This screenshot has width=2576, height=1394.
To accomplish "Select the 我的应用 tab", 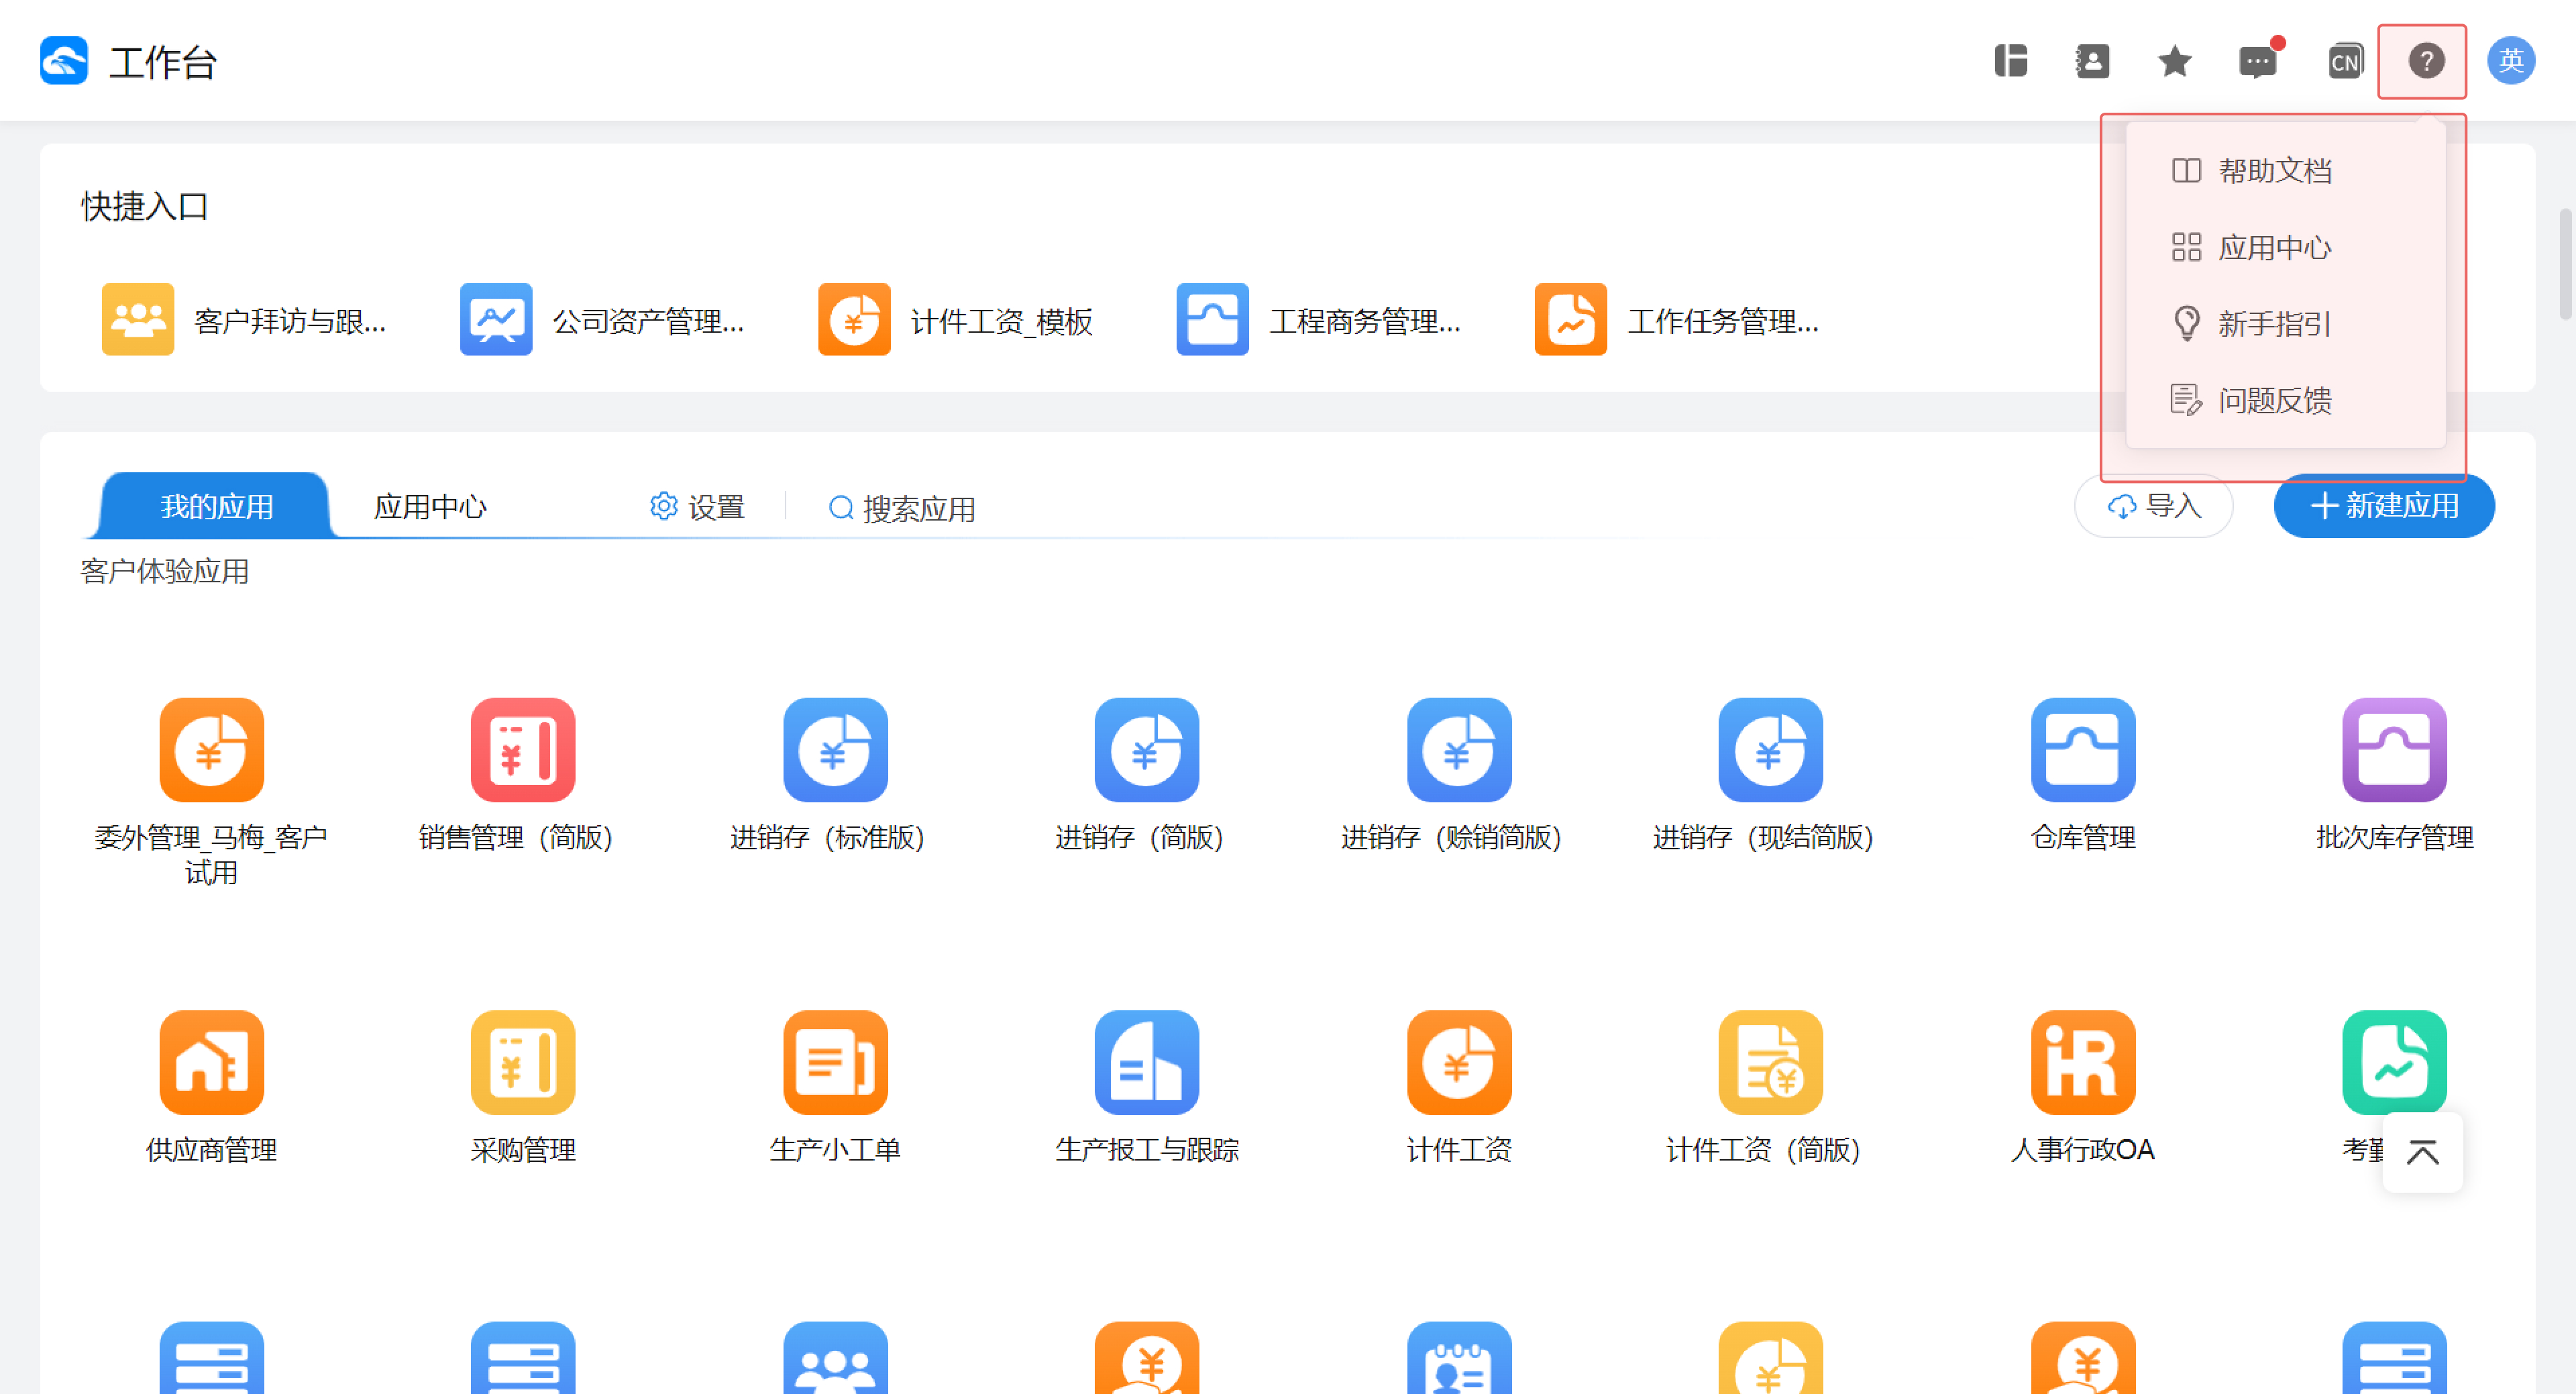I will coord(216,507).
